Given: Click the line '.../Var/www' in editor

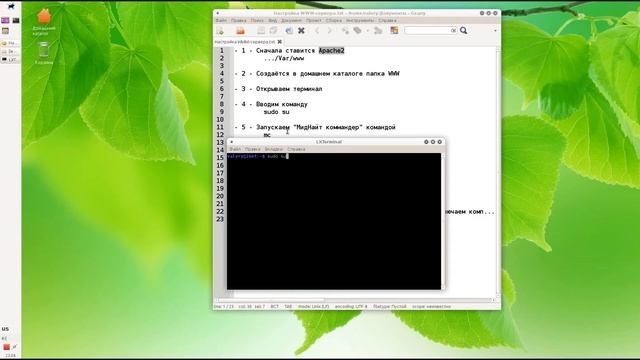Looking at the screenshot, I should coord(284,58).
